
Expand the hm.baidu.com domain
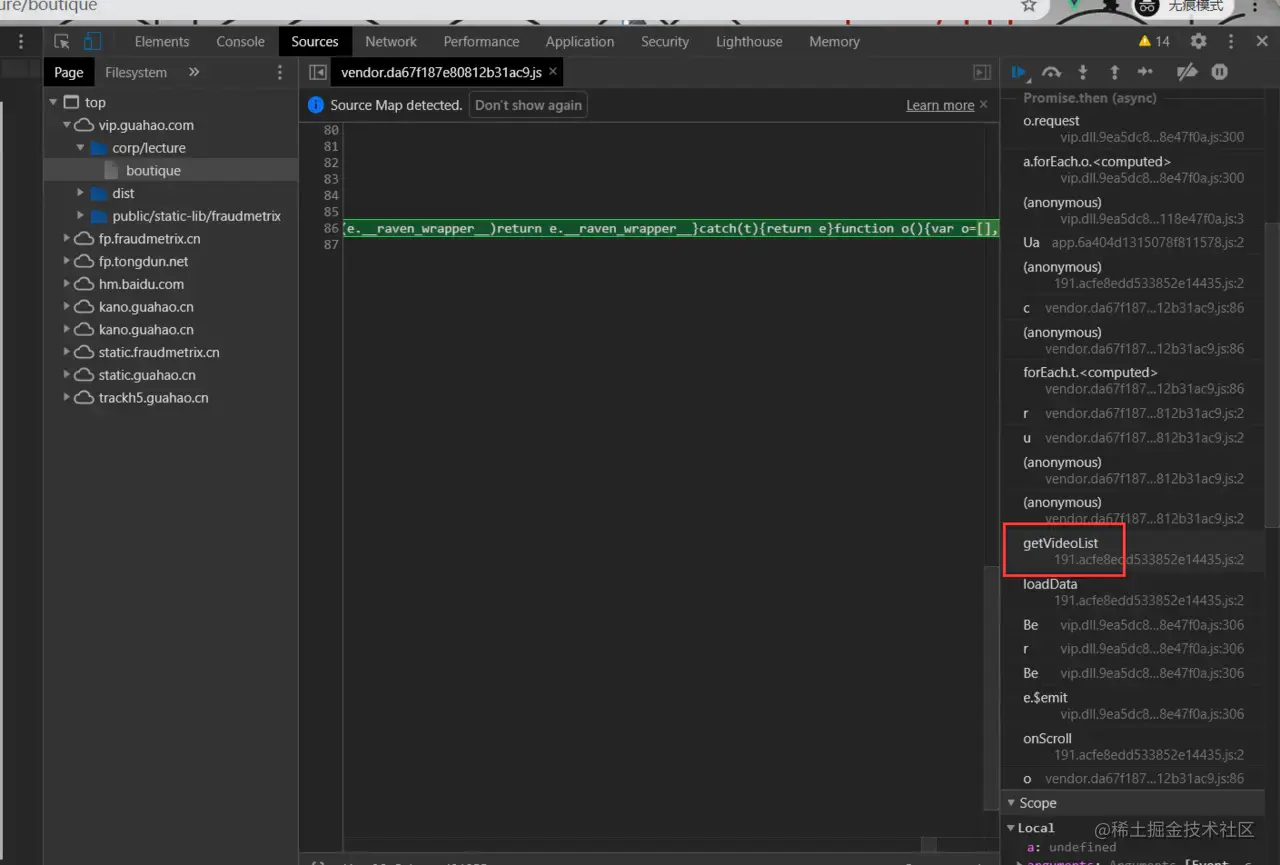pos(67,284)
